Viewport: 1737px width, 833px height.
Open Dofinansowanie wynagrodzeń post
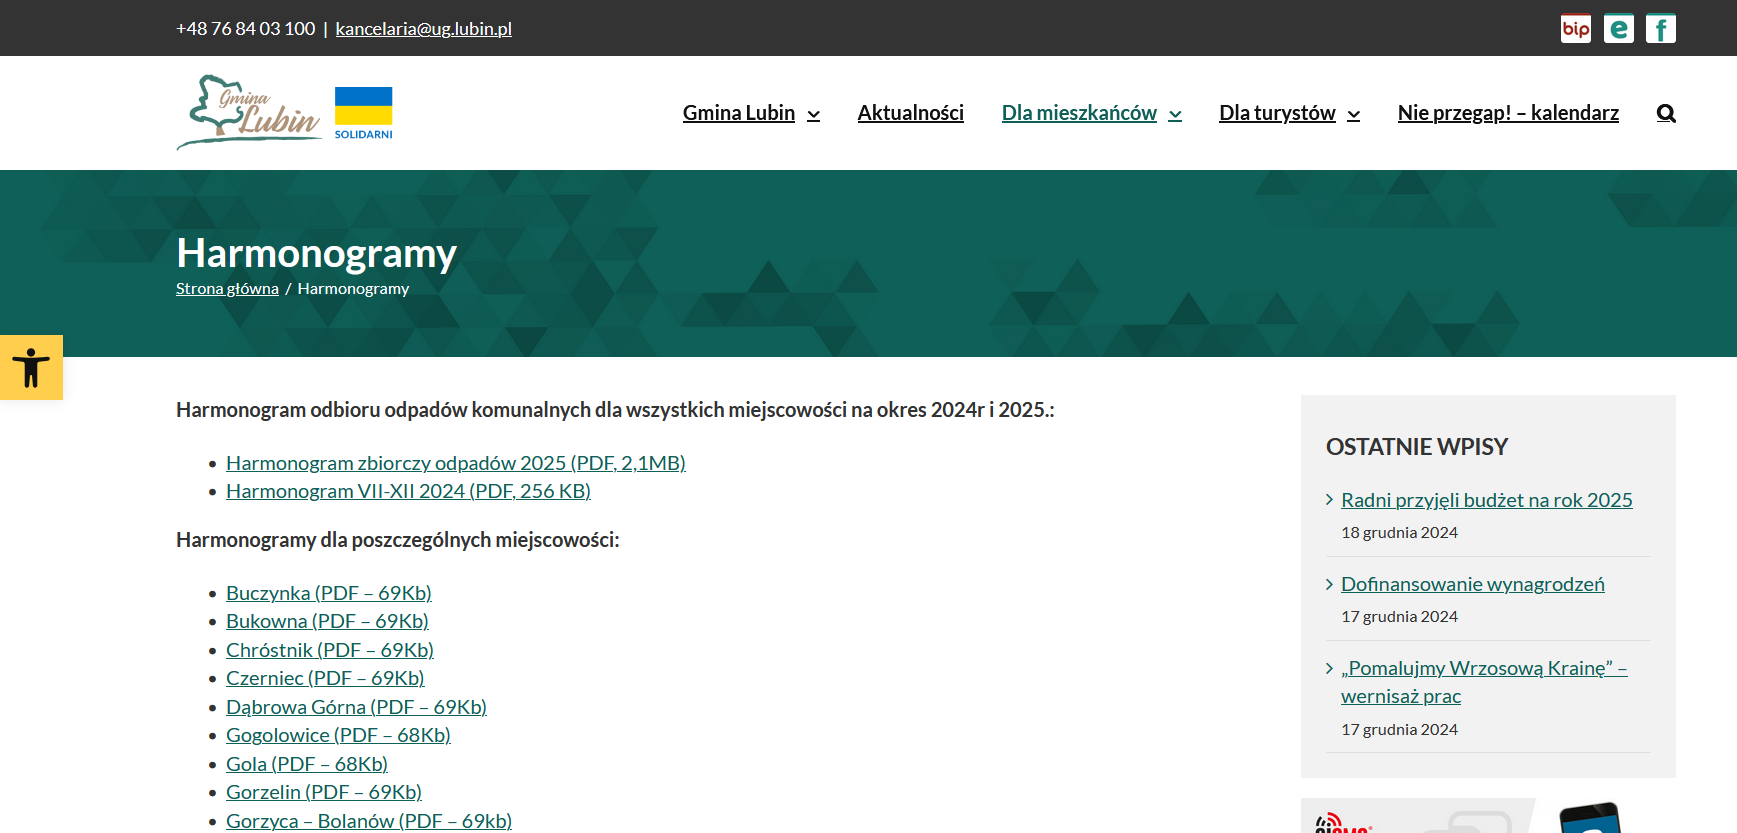click(x=1472, y=584)
